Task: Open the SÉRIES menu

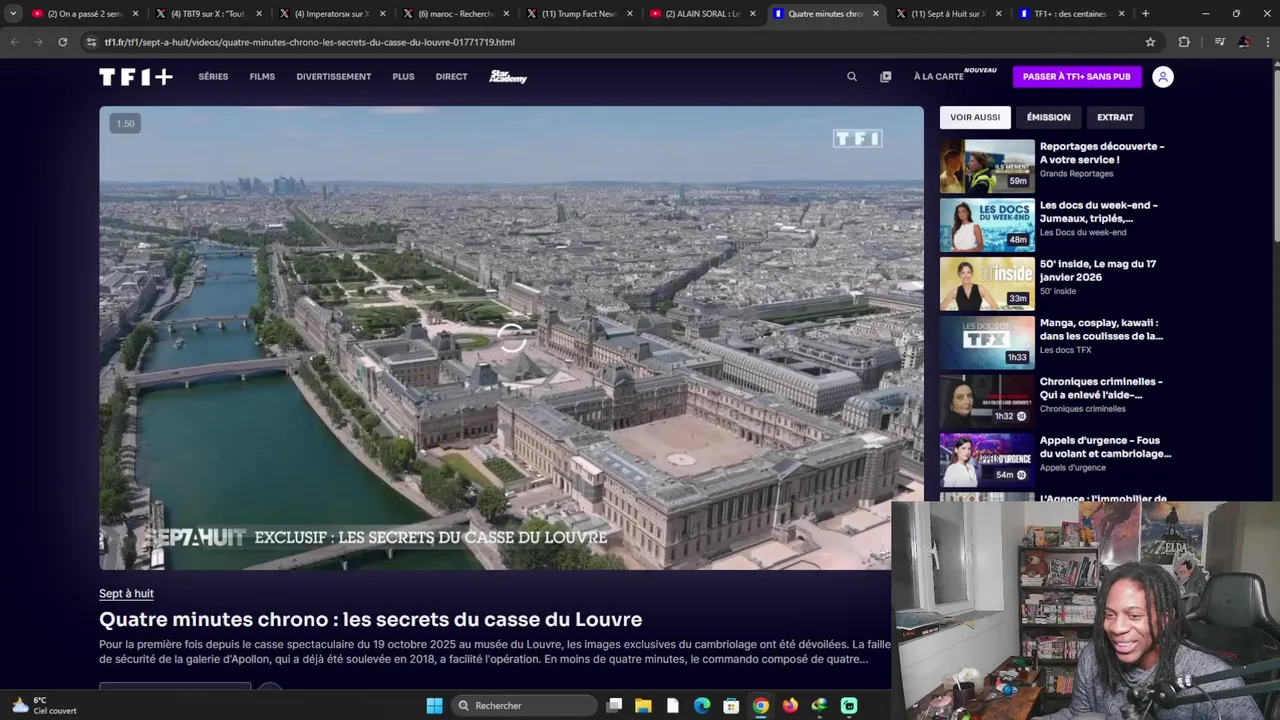Action: (x=213, y=77)
